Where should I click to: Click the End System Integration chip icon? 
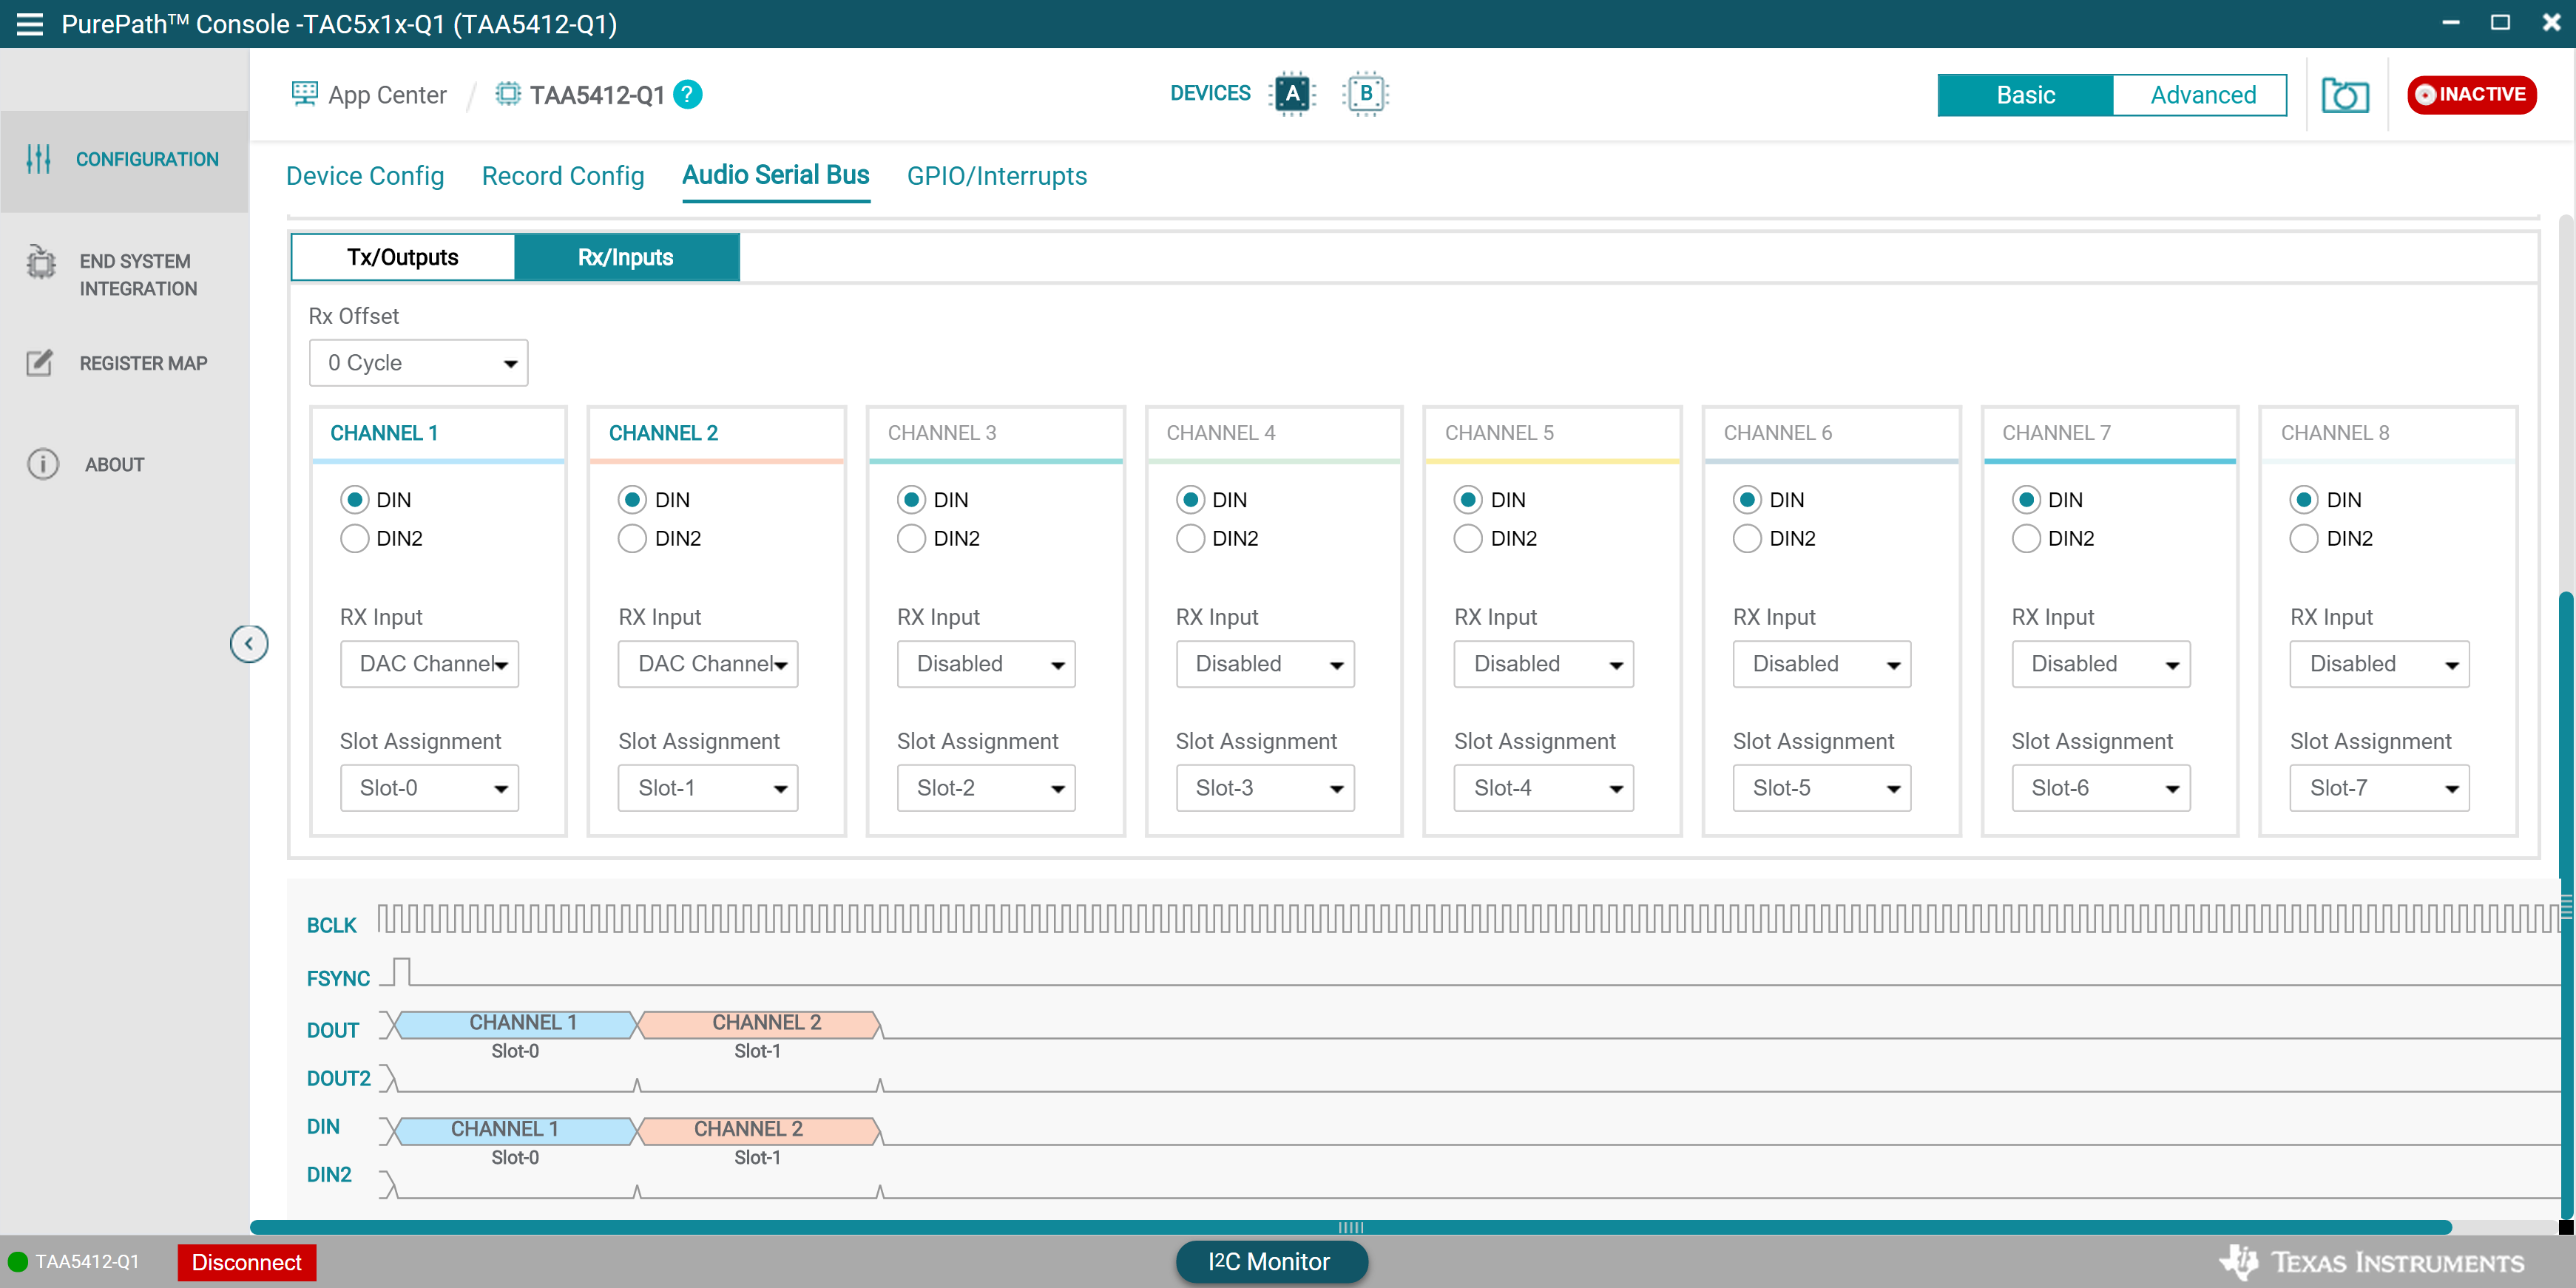[41, 262]
